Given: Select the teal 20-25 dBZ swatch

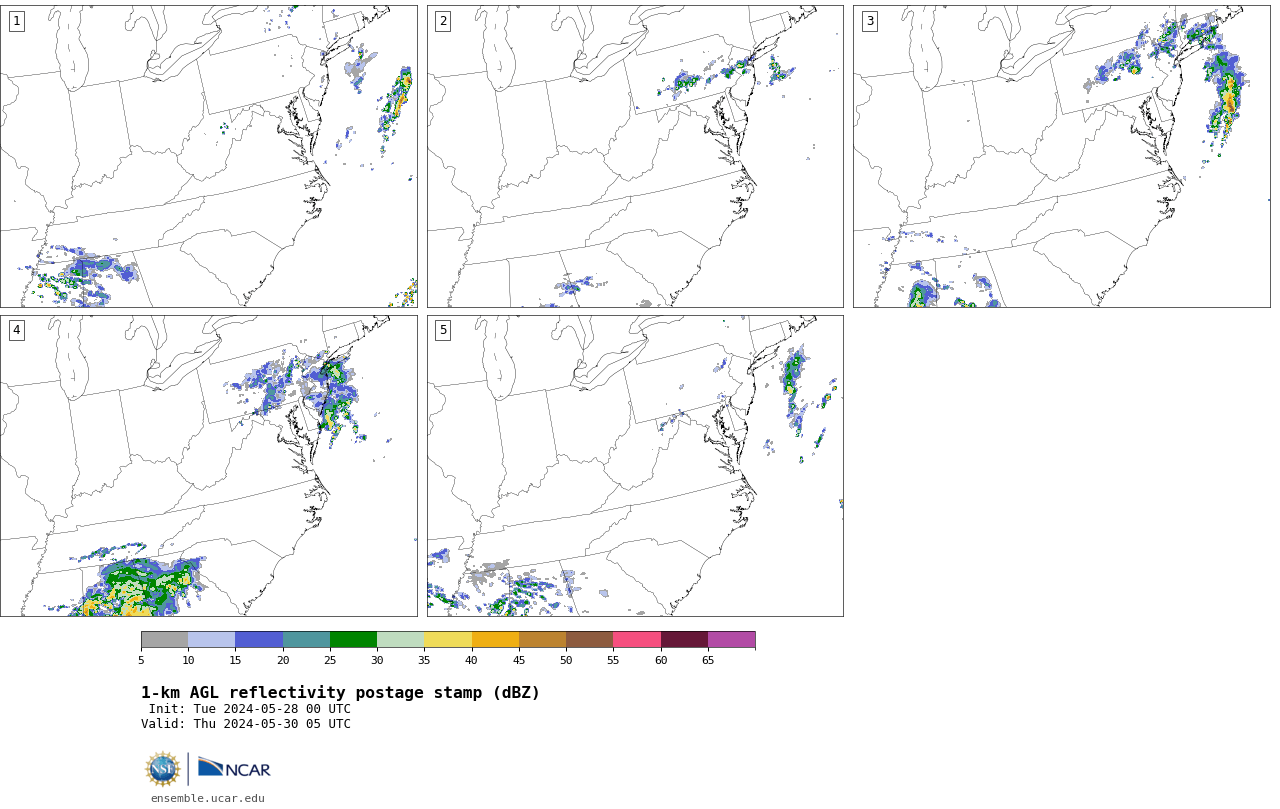Looking at the screenshot, I should click(x=306, y=640).
